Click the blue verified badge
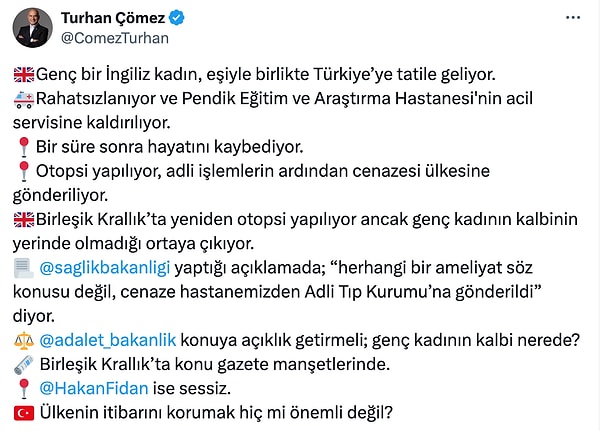 tap(176, 18)
